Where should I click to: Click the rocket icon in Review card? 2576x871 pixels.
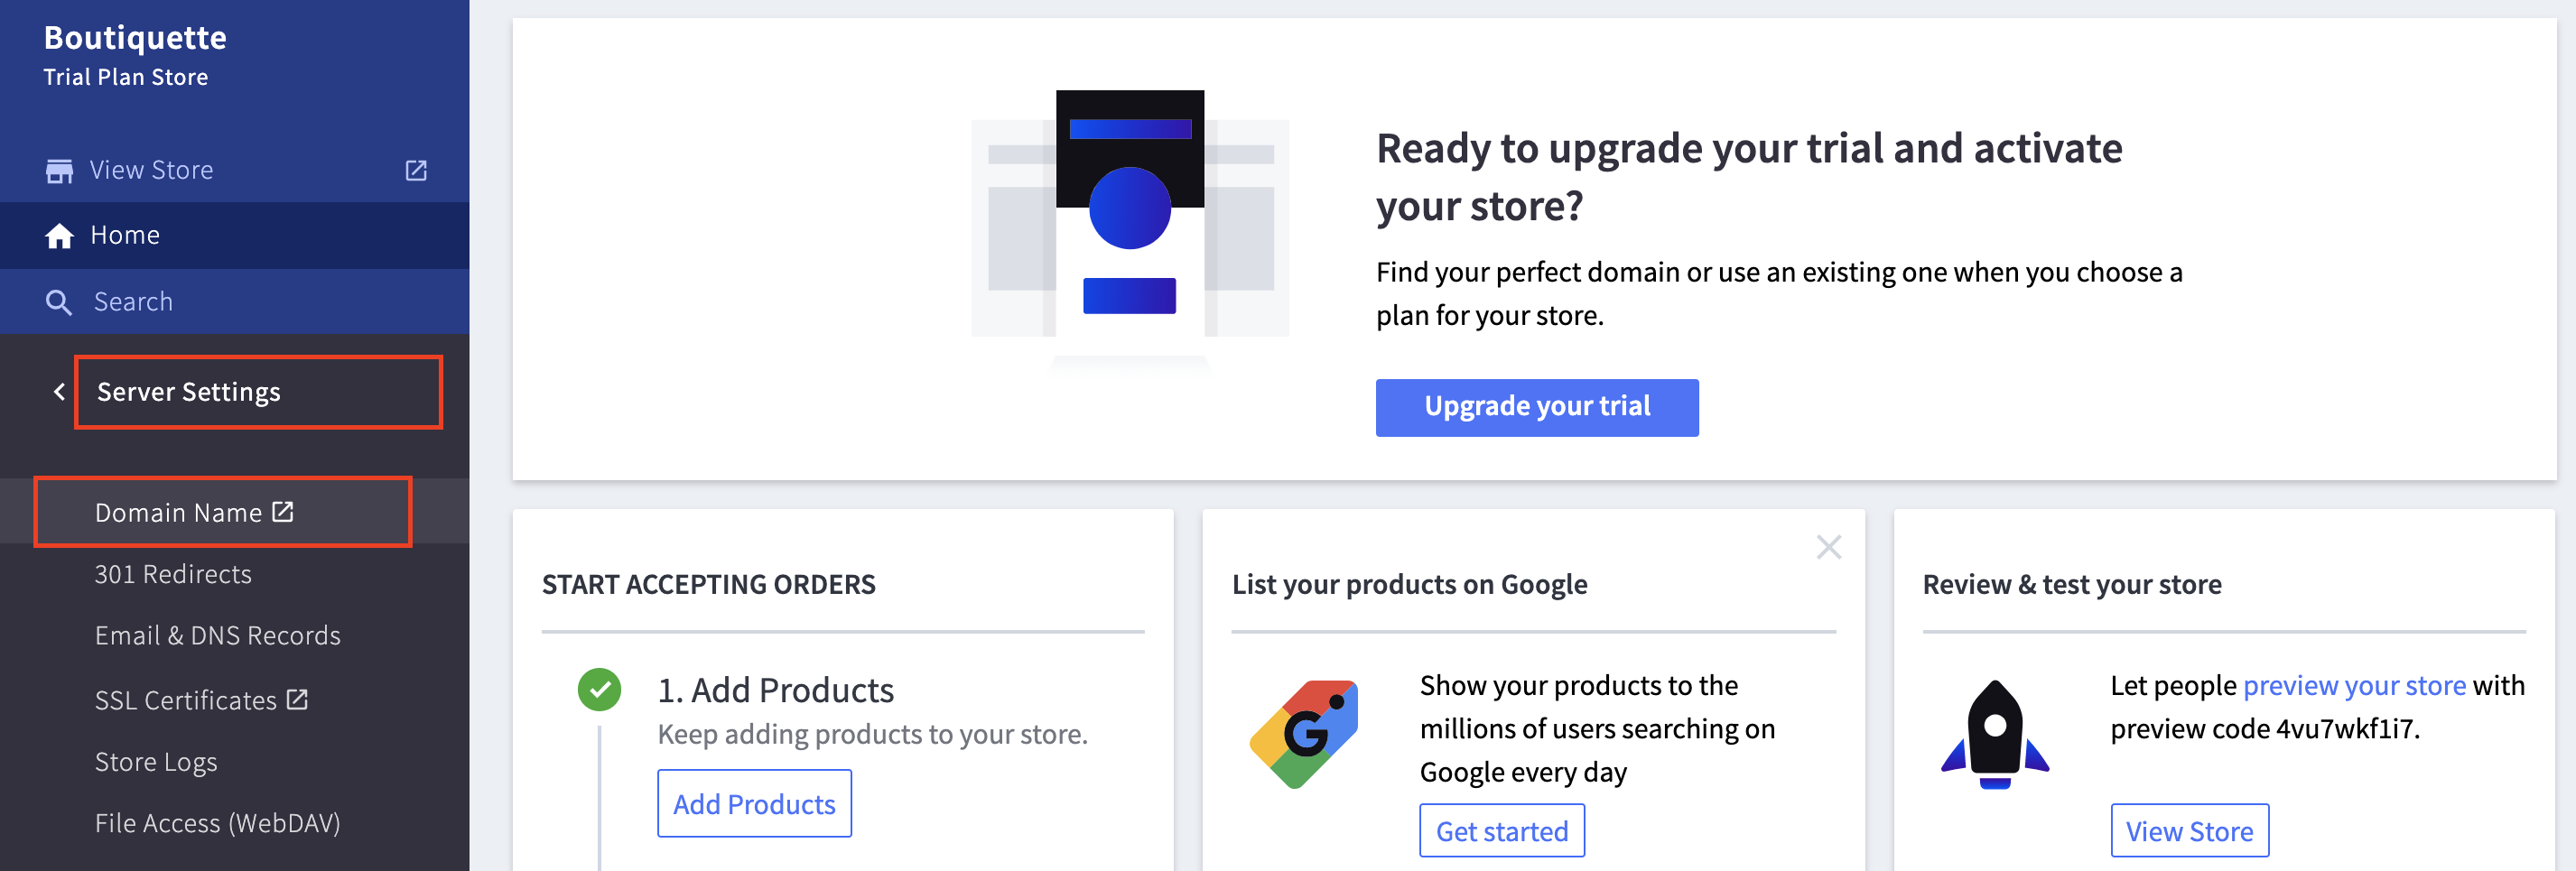[x=1994, y=734]
